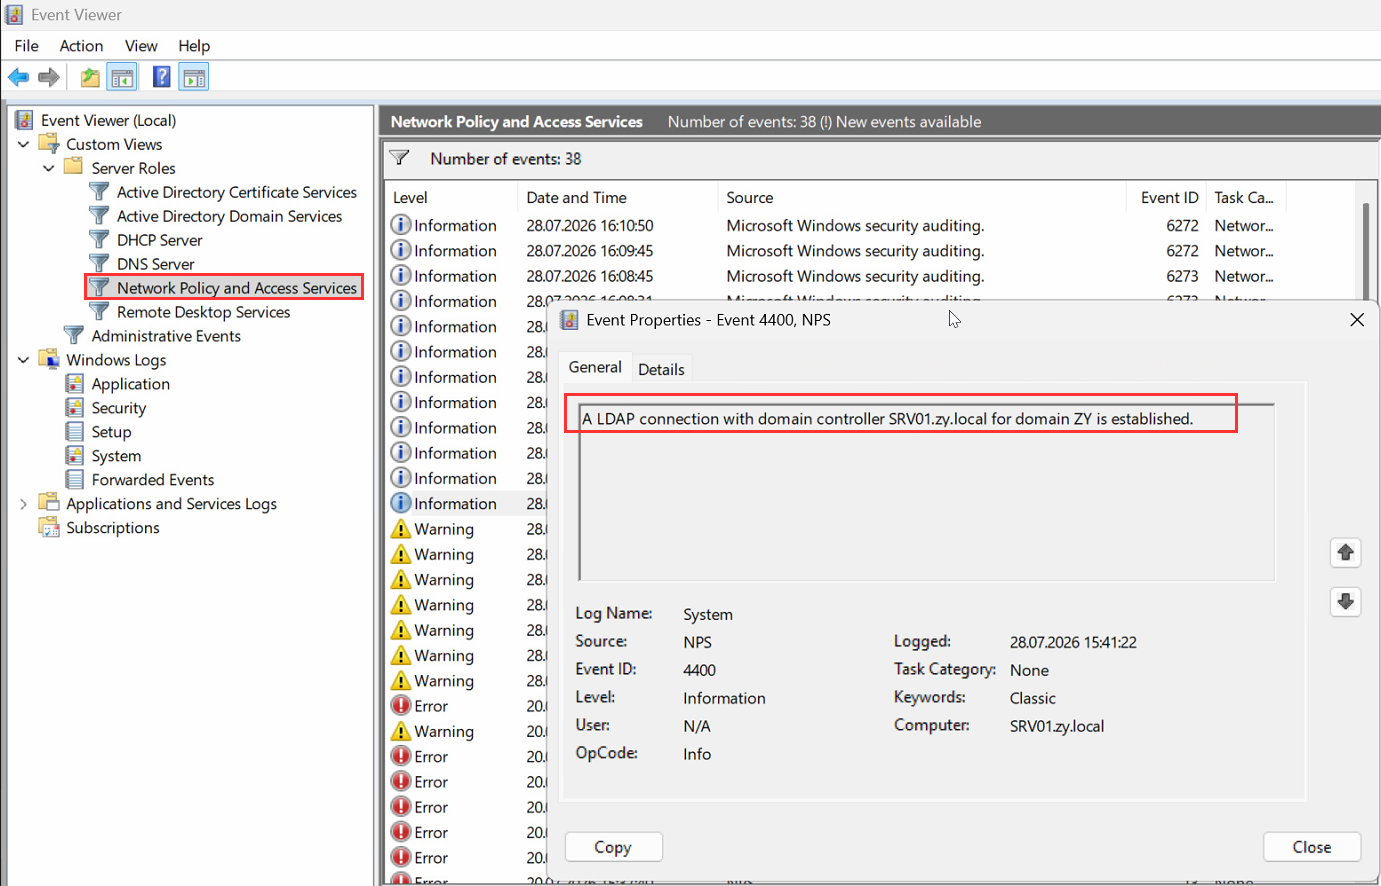Click the Back arrow toolbar icon
1381x886 pixels.
(18, 77)
